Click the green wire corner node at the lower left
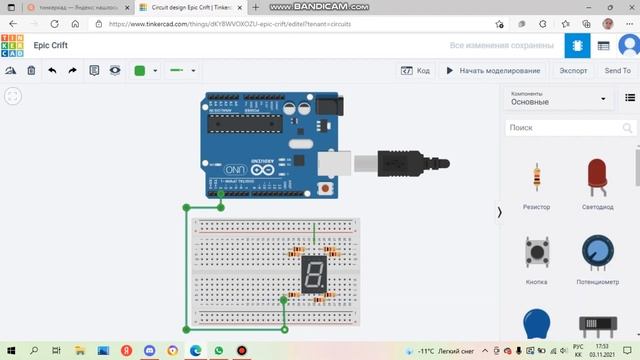Screen dimensions: 640x360 tap(186, 329)
